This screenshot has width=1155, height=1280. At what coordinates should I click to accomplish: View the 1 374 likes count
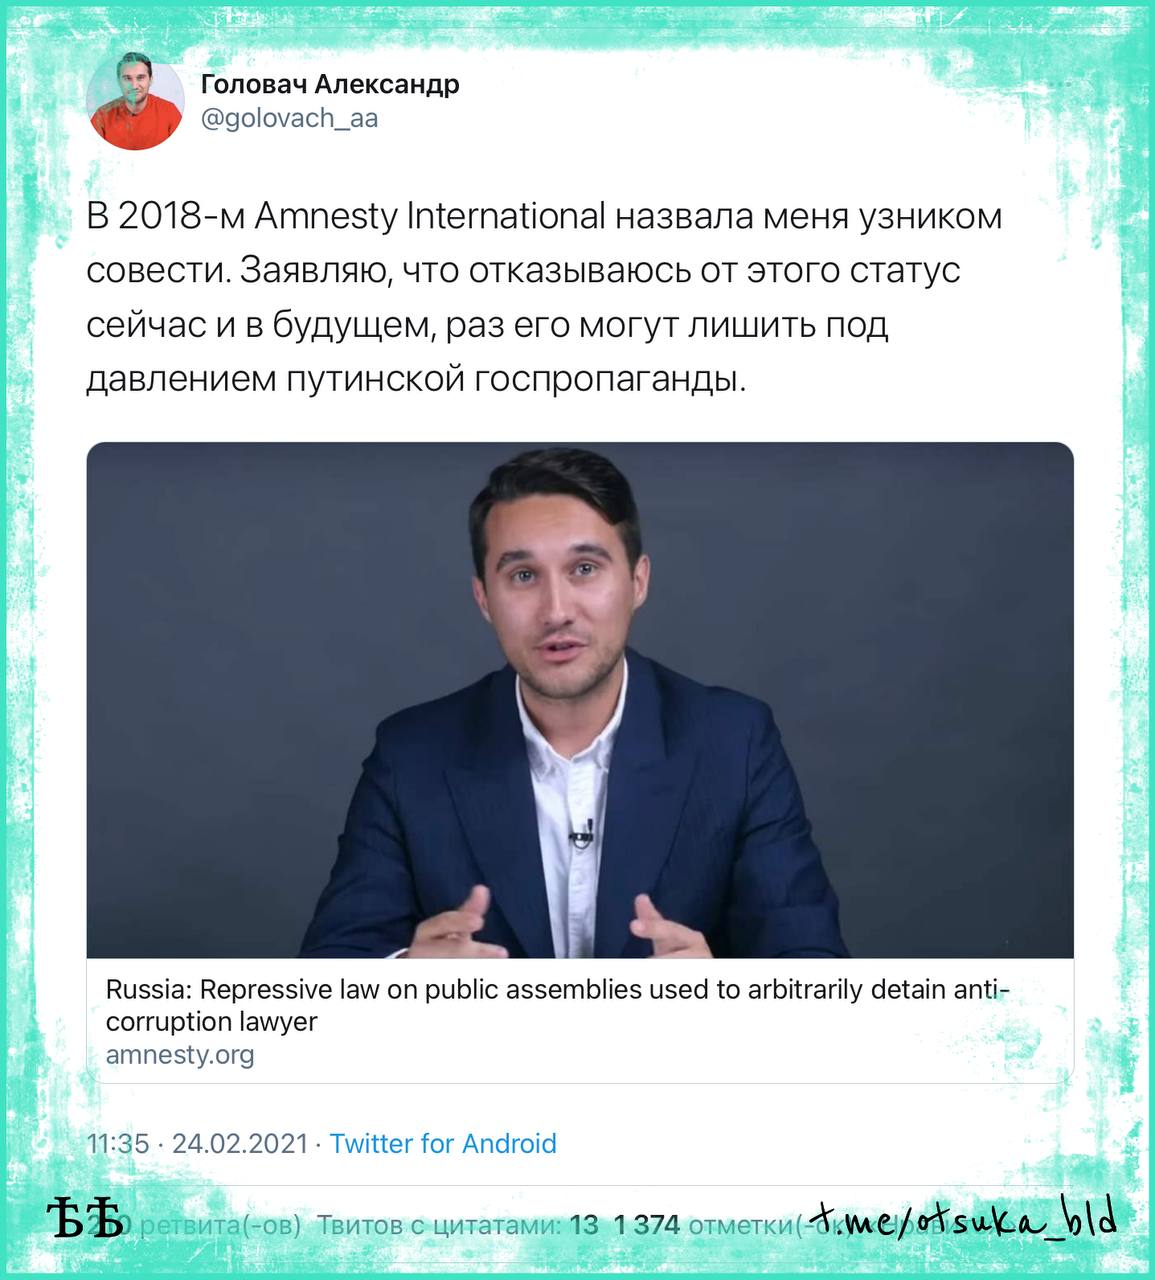647,1225
